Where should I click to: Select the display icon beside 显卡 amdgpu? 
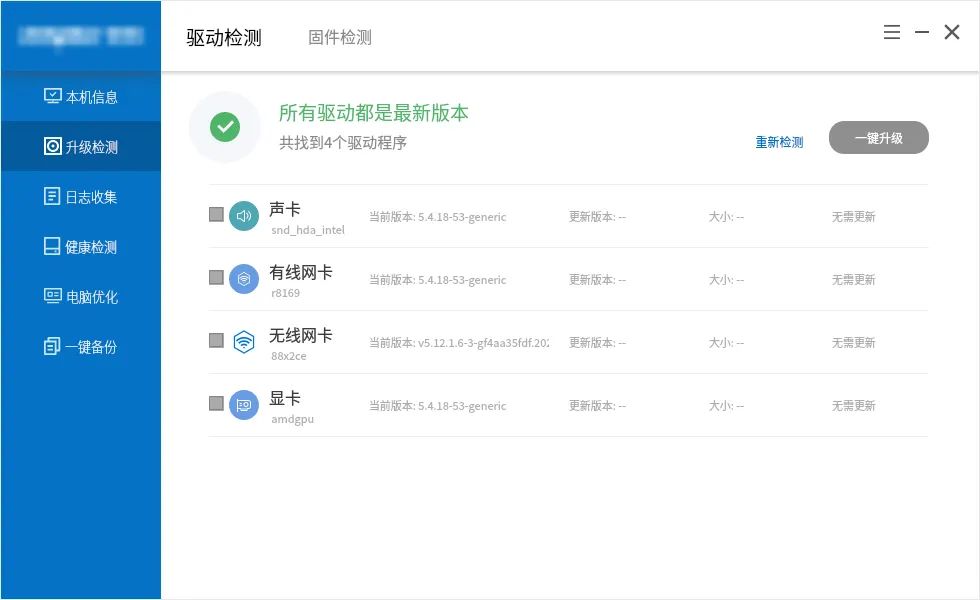point(243,404)
